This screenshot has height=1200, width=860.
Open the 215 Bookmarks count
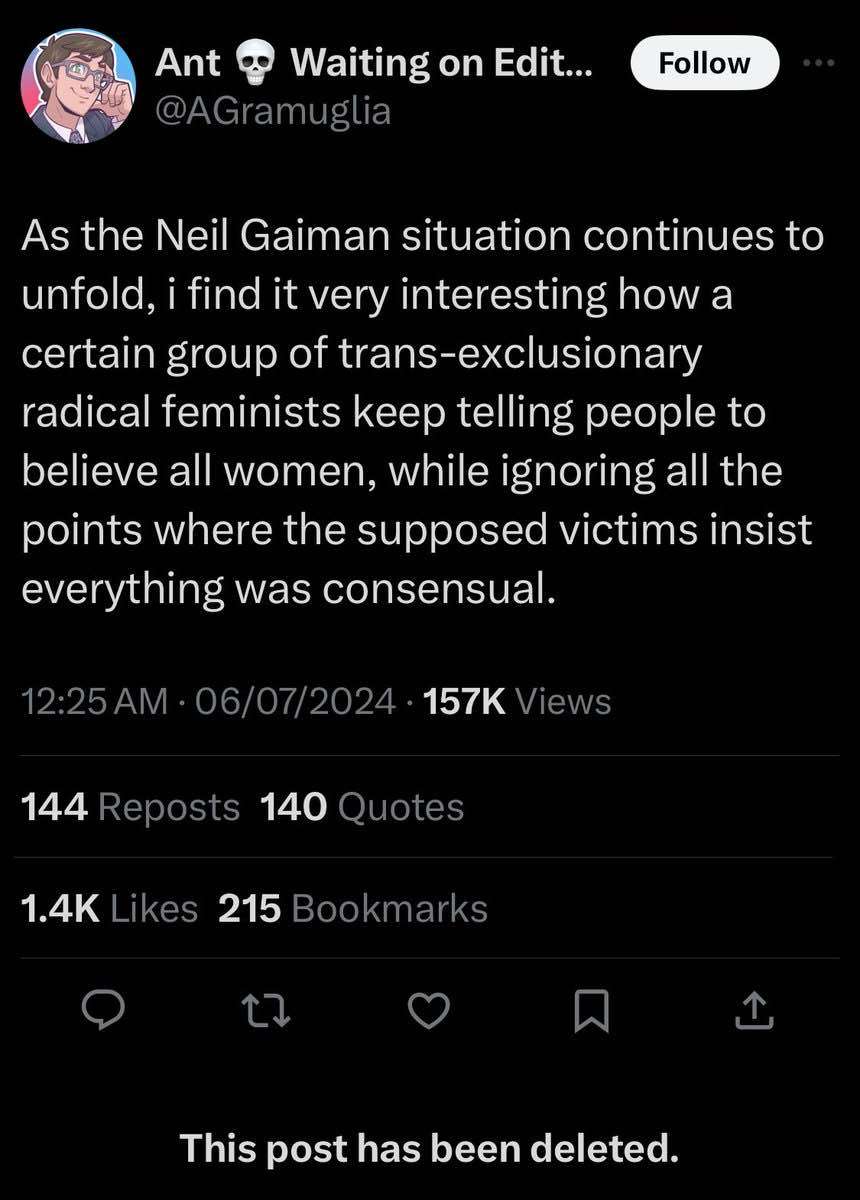pyautogui.click(x=352, y=907)
